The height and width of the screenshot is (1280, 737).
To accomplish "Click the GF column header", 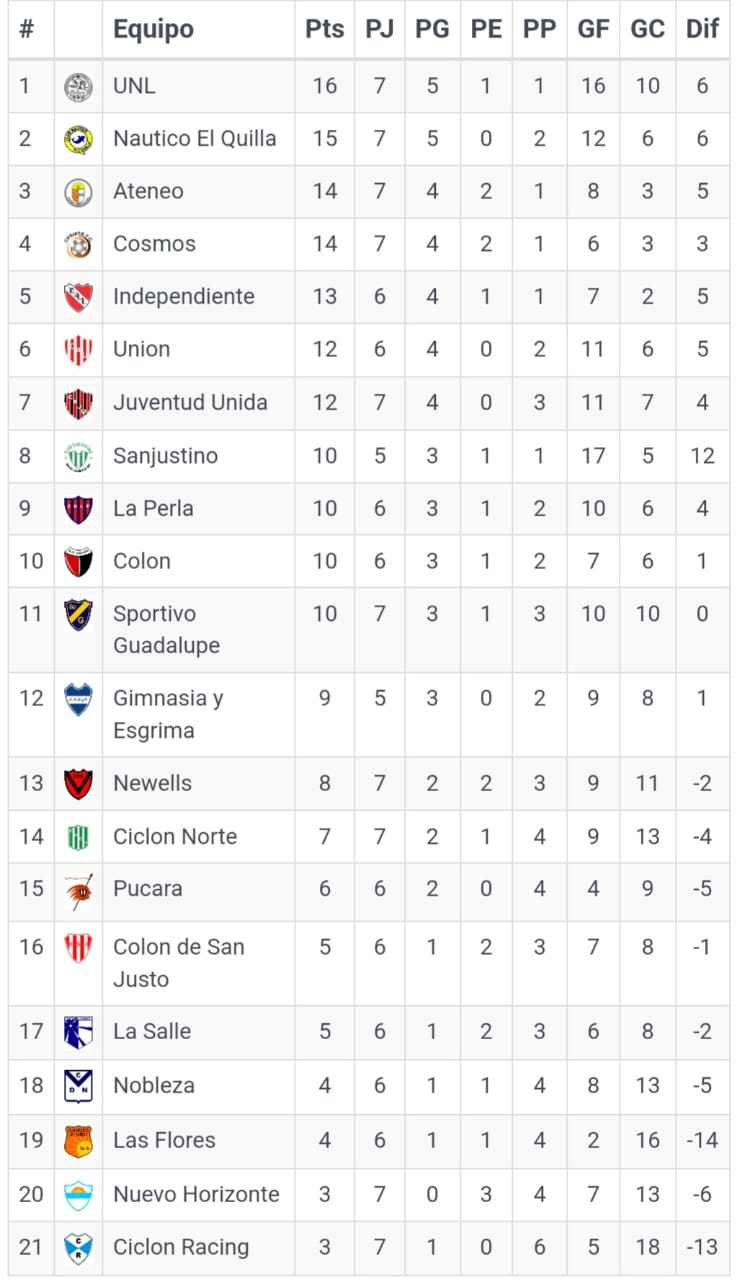I will (x=593, y=29).
